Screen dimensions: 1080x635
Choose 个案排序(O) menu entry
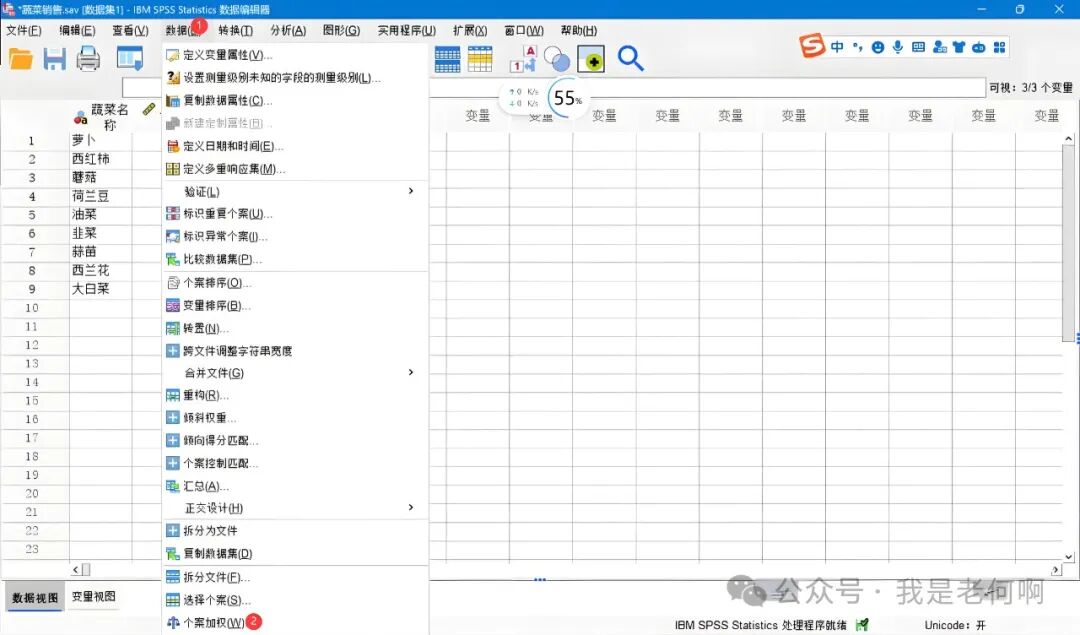[x=295, y=283]
